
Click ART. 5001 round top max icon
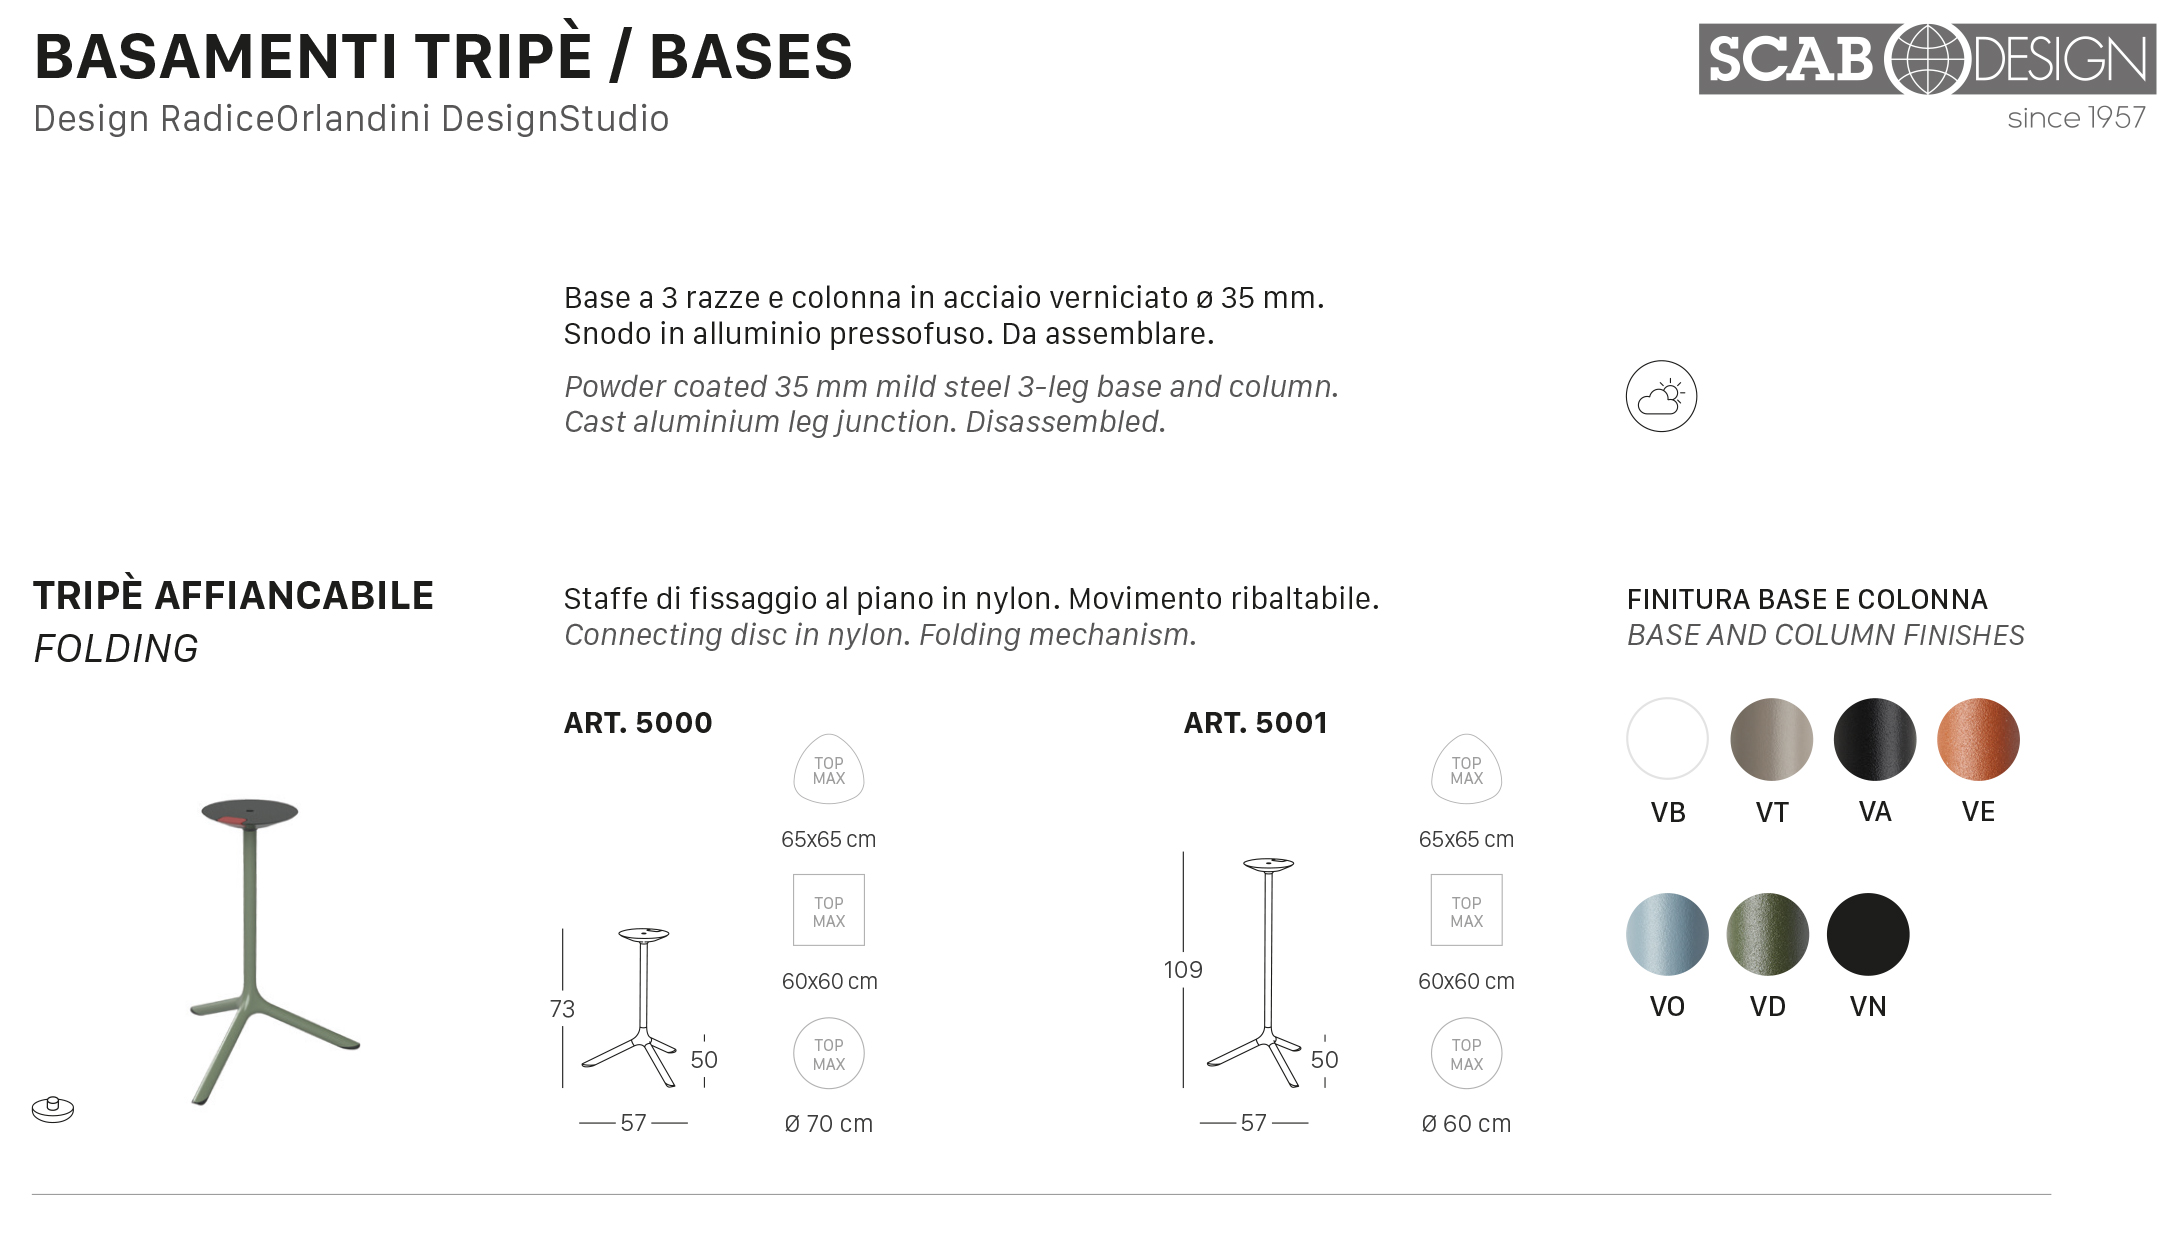pyautogui.click(x=1466, y=1053)
